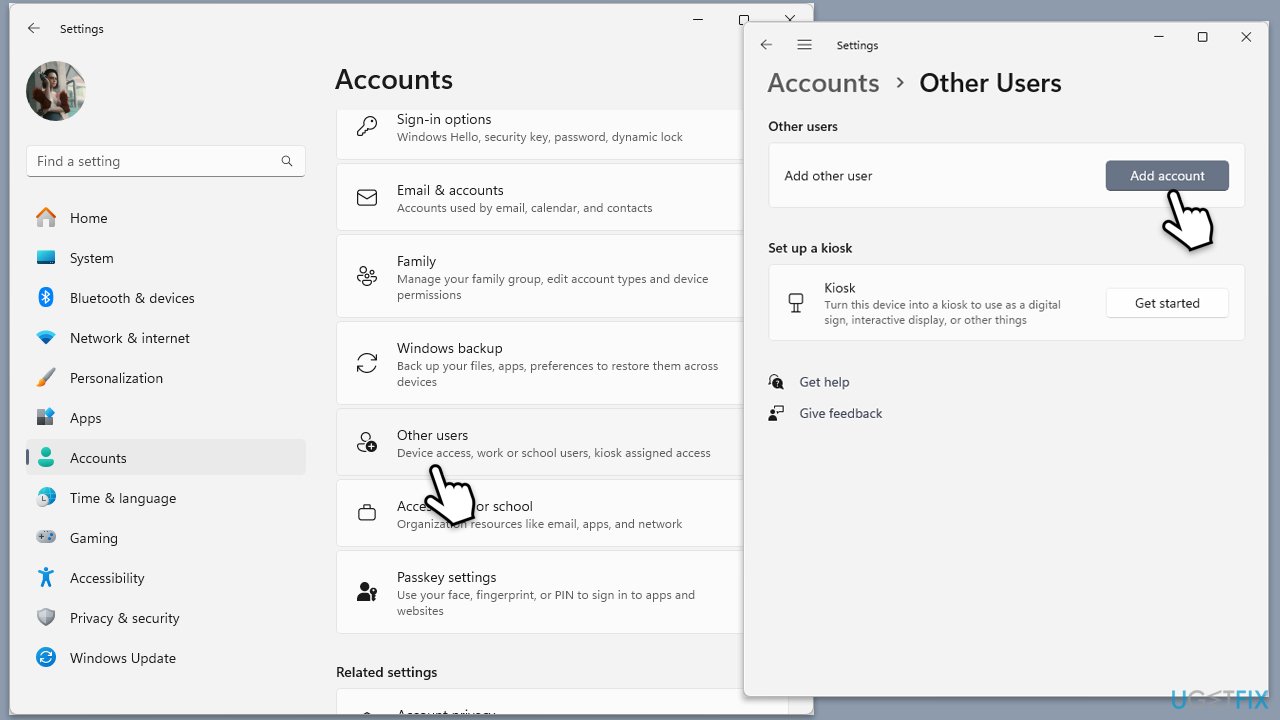This screenshot has width=1280, height=720.
Task: Select Accounts in the sidebar
Action: (166, 458)
